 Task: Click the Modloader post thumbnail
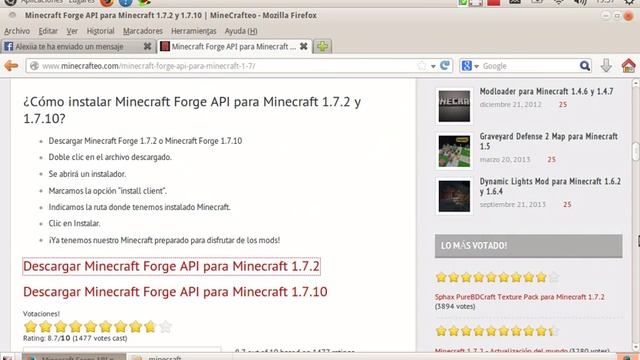(454, 106)
